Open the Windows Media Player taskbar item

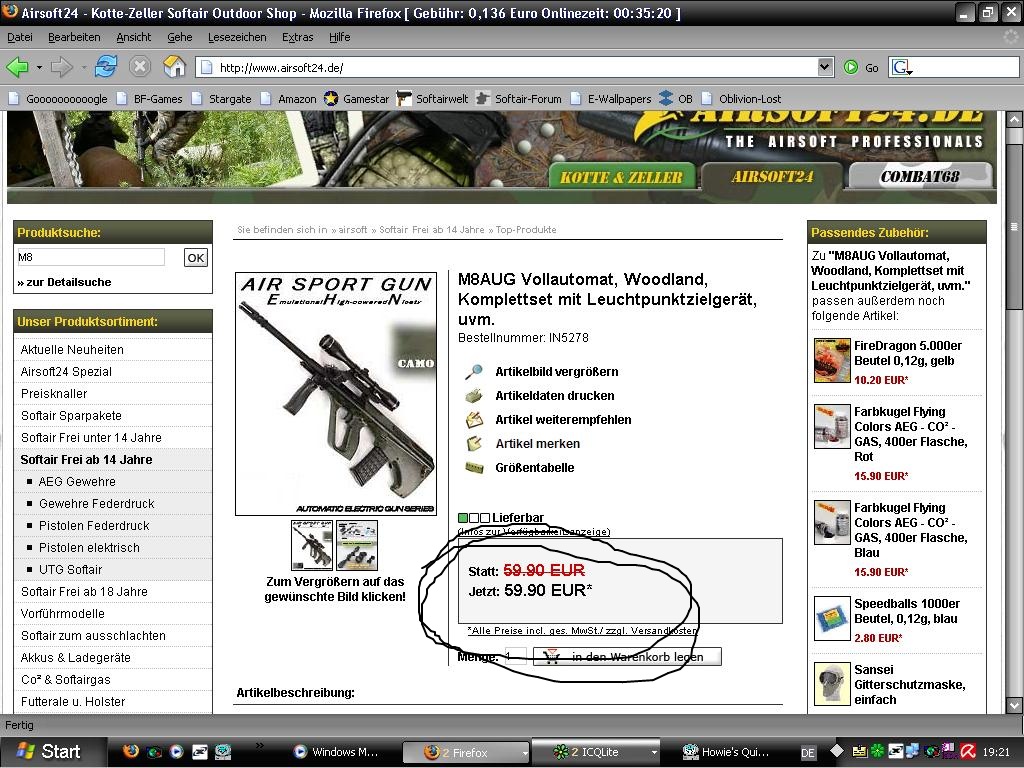[337, 752]
